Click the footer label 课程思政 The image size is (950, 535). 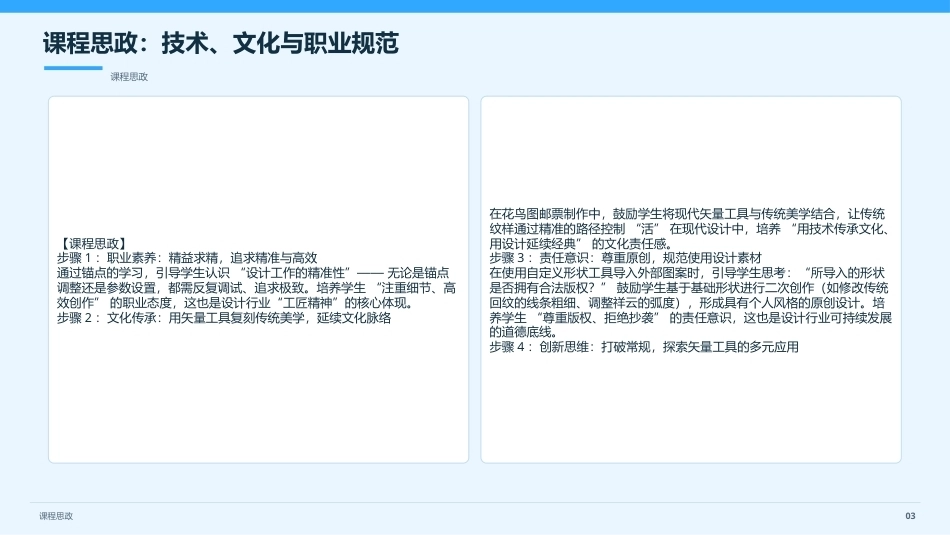click(56, 516)
